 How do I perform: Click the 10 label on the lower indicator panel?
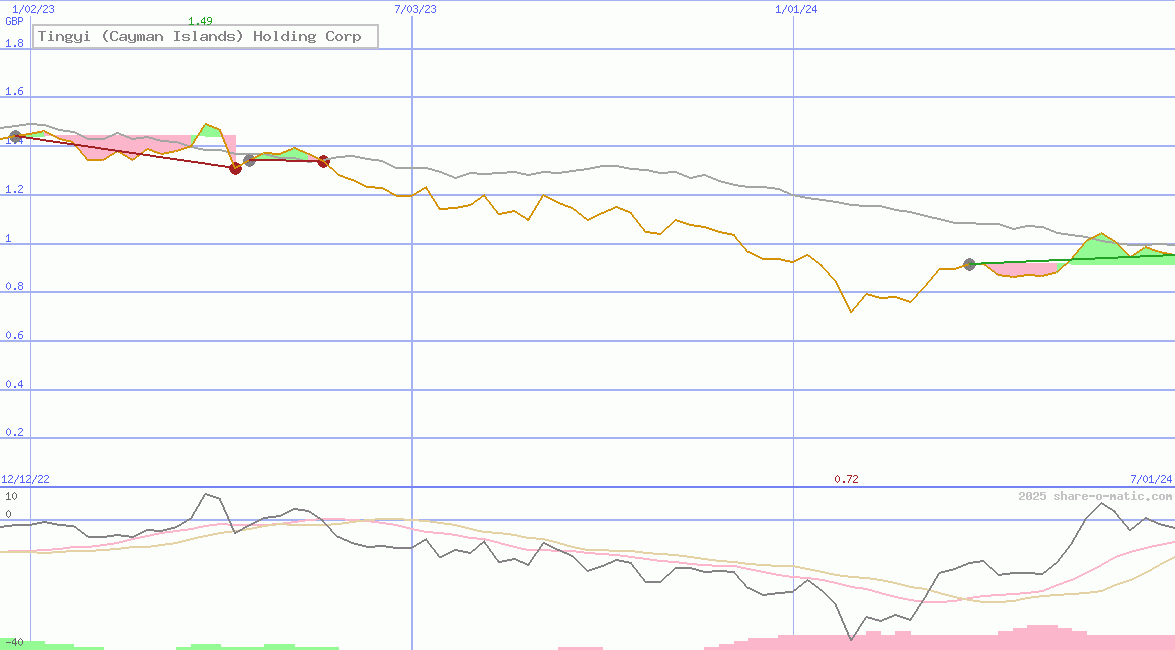pos(10,494)
